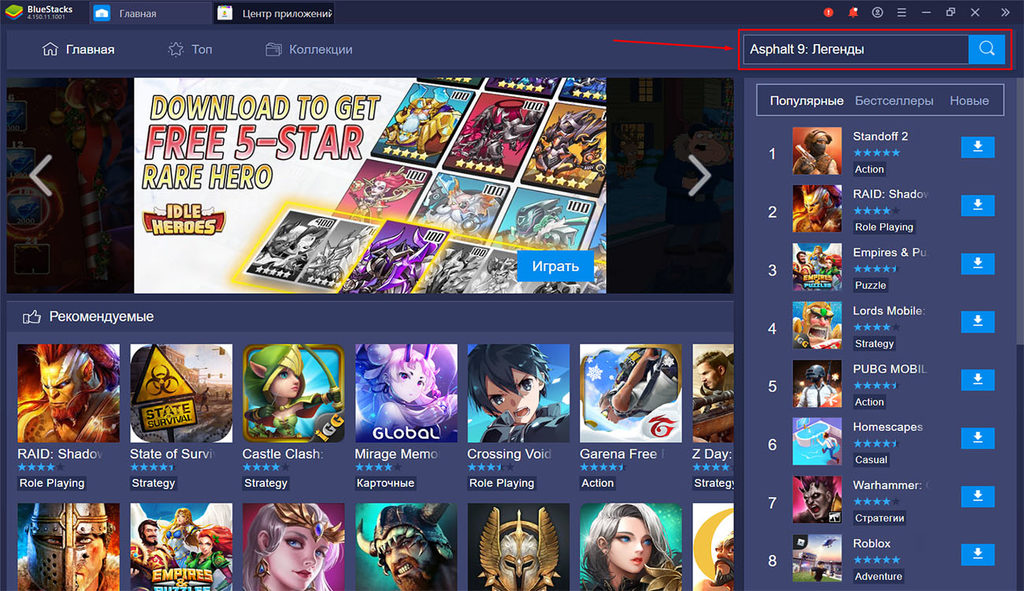
Task: Open Crossing Void recommended icon
Action: (x=519, y=393)
